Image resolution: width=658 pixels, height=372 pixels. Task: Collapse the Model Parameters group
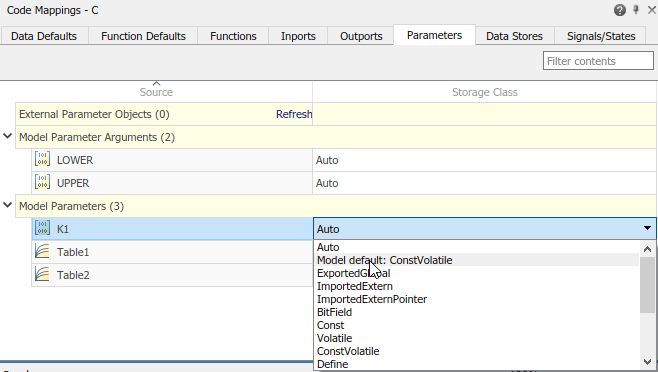click(x=8, y=205)
